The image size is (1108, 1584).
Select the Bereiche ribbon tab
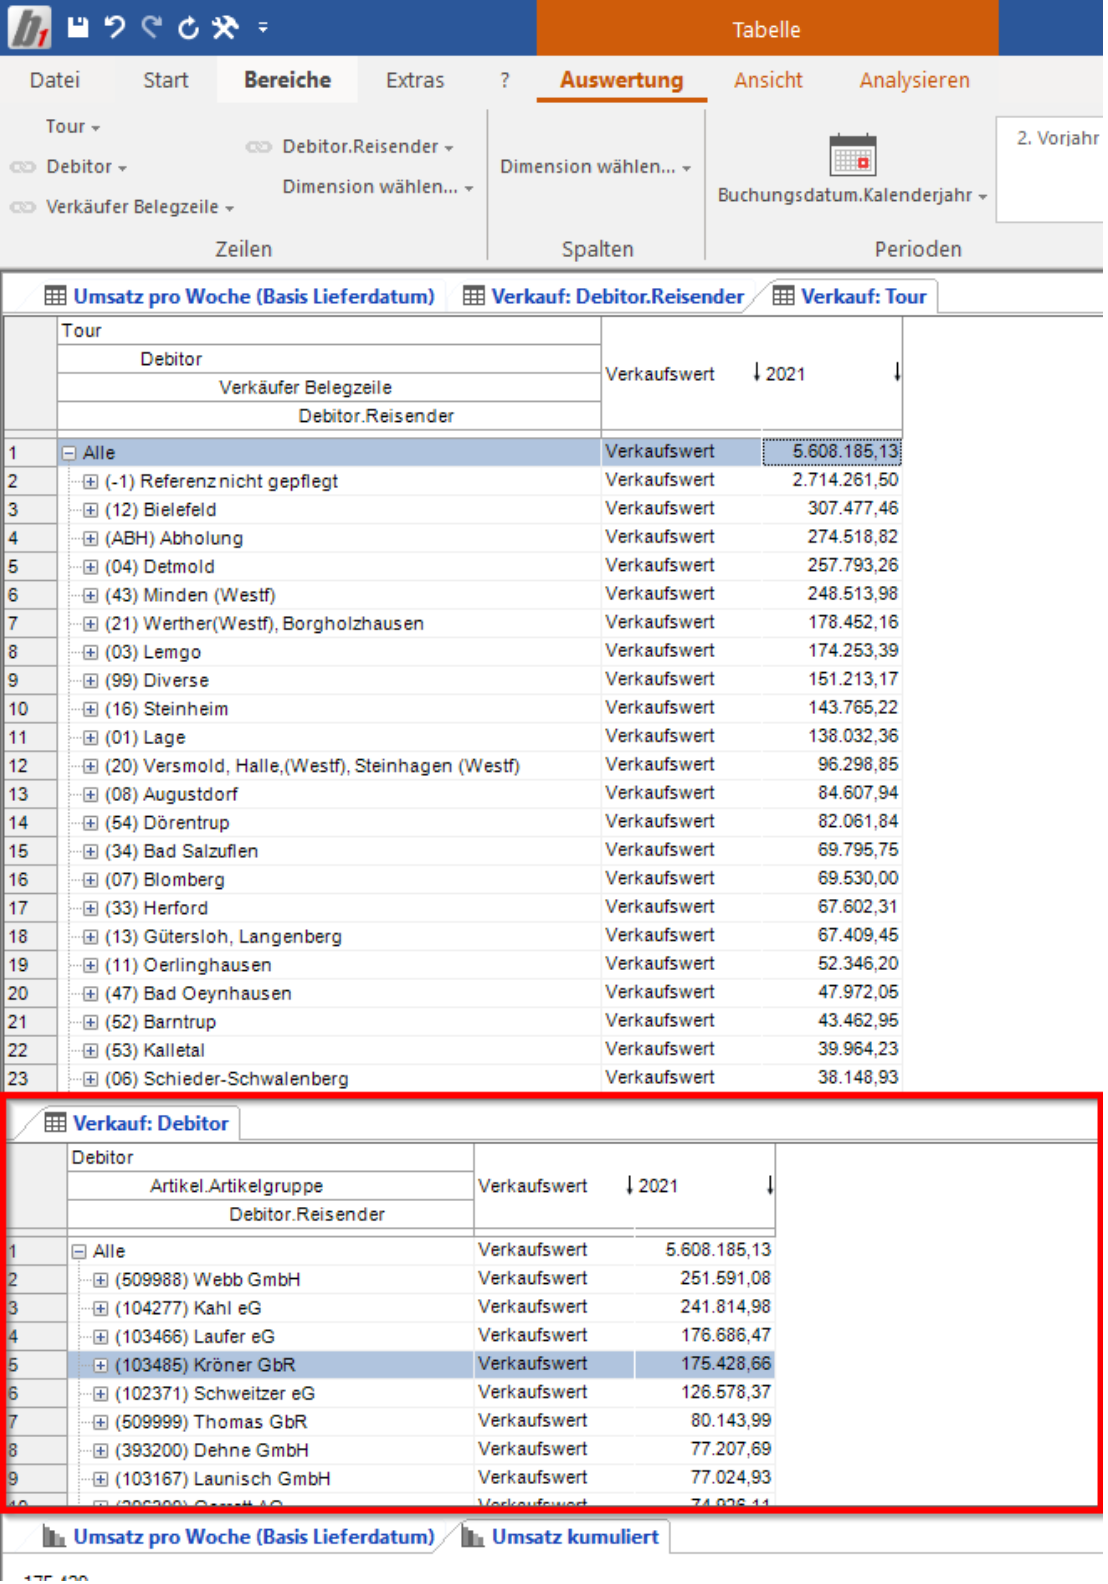(287, 80)
